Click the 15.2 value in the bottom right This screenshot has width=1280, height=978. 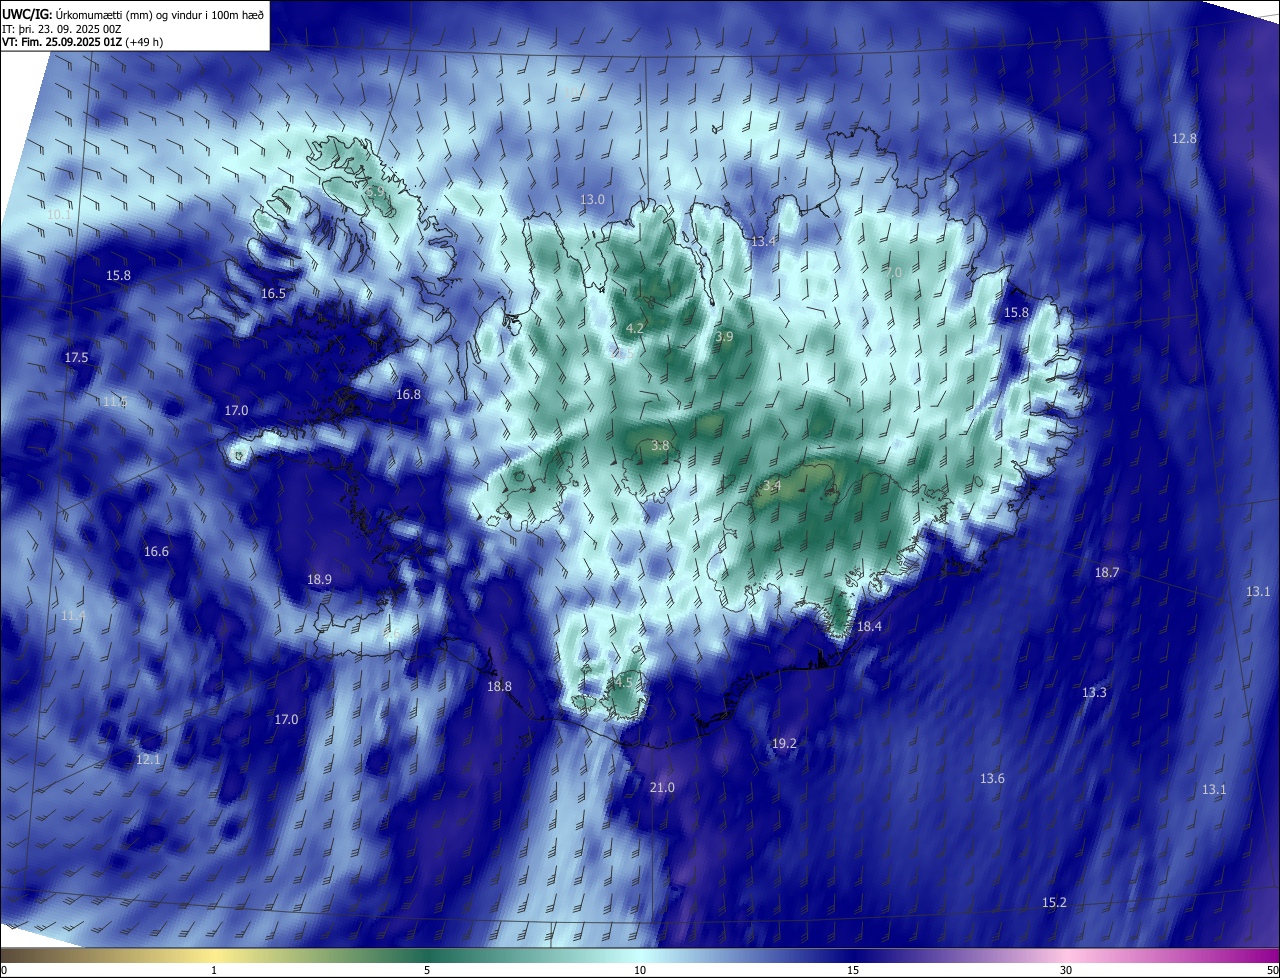click(x=1054, y=903)
